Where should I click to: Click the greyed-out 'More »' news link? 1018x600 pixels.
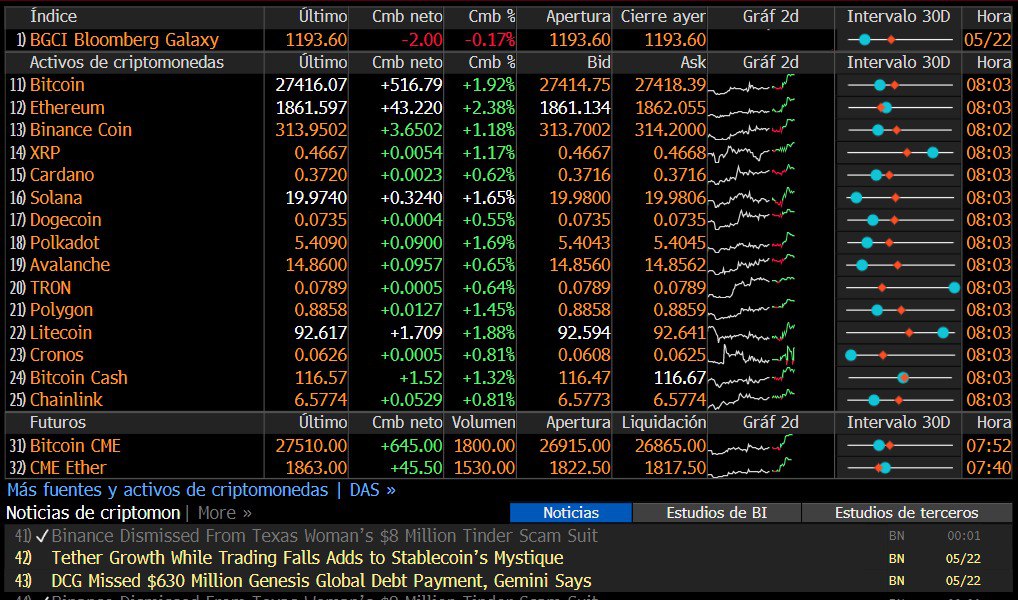point(225,513)
